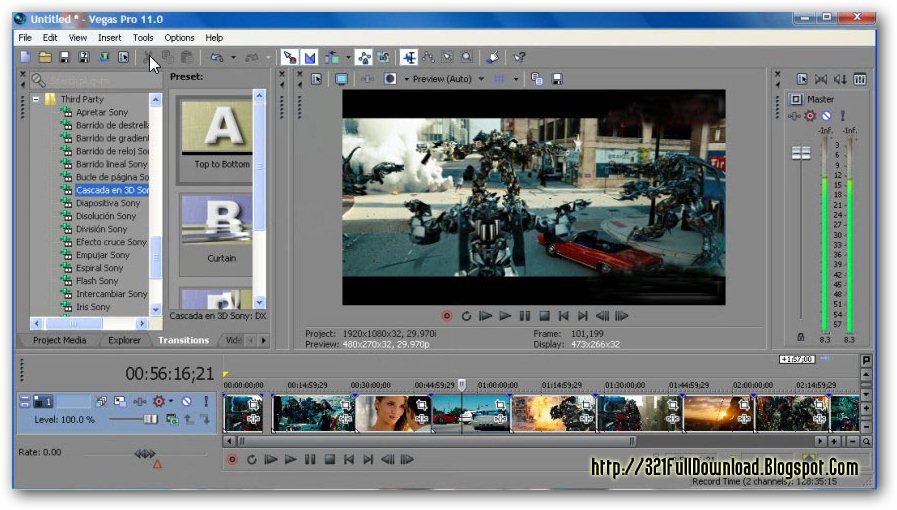Click Record in the video preview controls
Viewport: 897px width, 510px height.
tap(447, 316)
